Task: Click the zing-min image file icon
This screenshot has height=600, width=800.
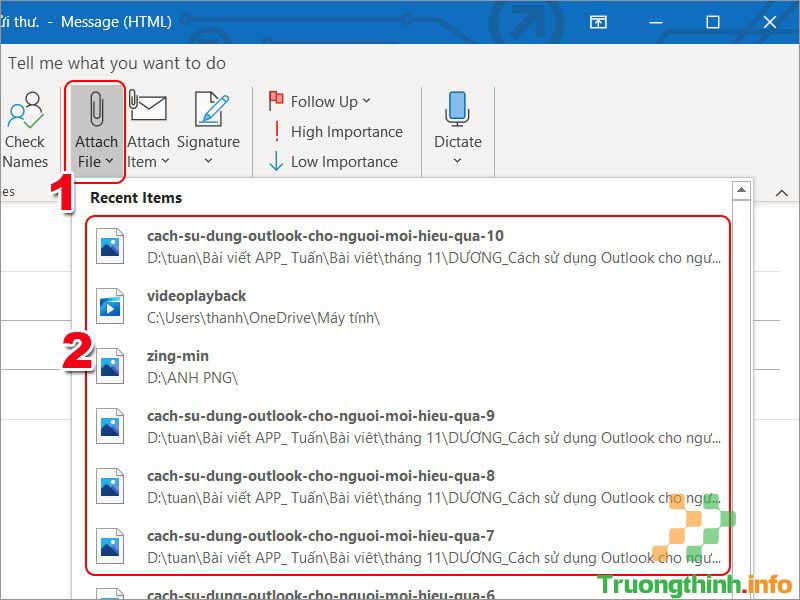Action: 110,366
